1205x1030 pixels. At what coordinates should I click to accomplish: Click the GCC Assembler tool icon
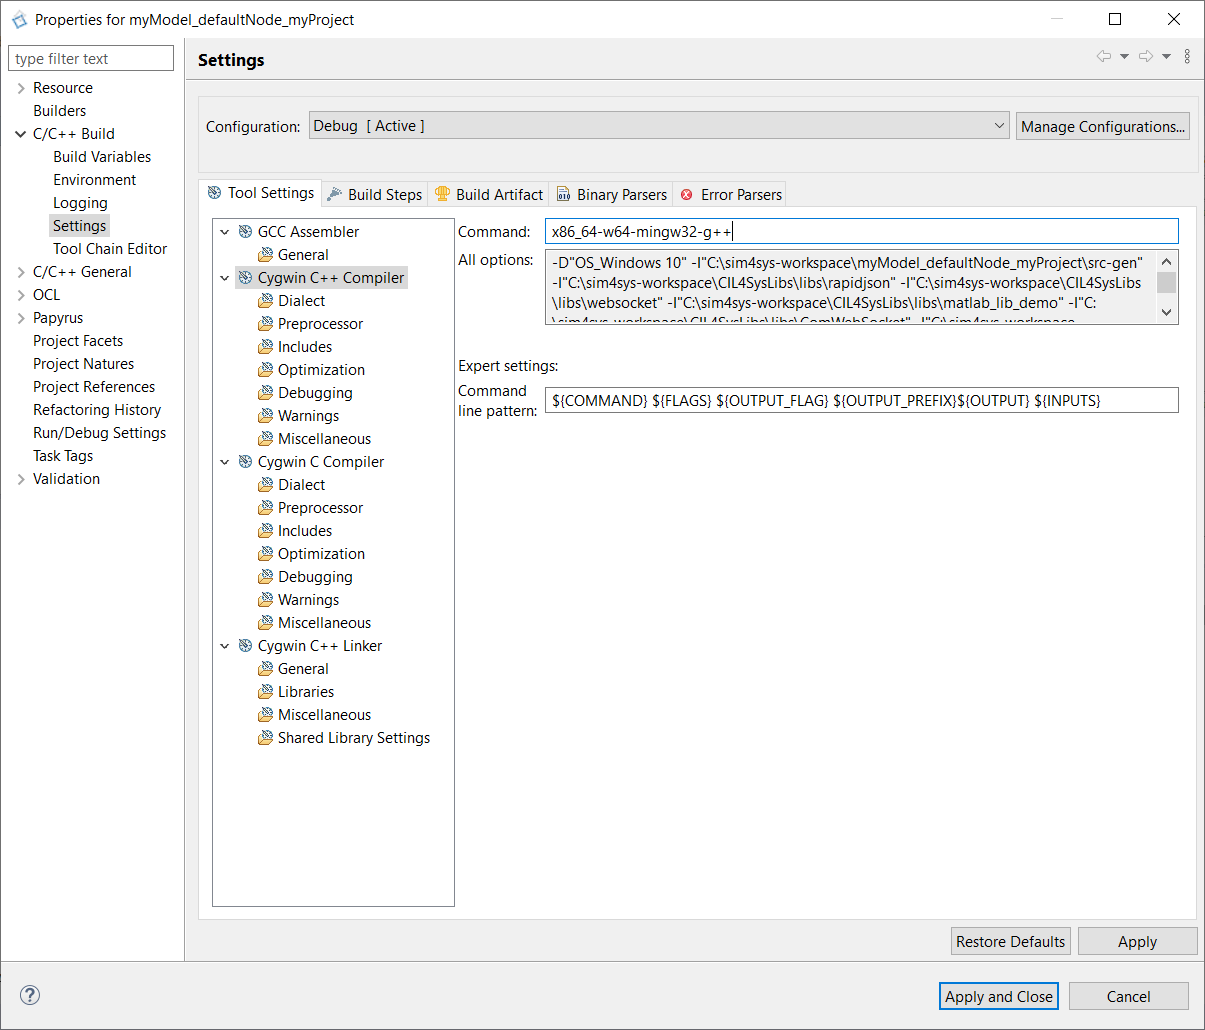pos(245,232)
